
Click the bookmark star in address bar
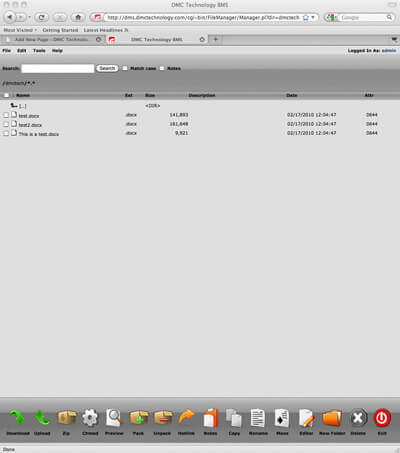click(305, 18)
